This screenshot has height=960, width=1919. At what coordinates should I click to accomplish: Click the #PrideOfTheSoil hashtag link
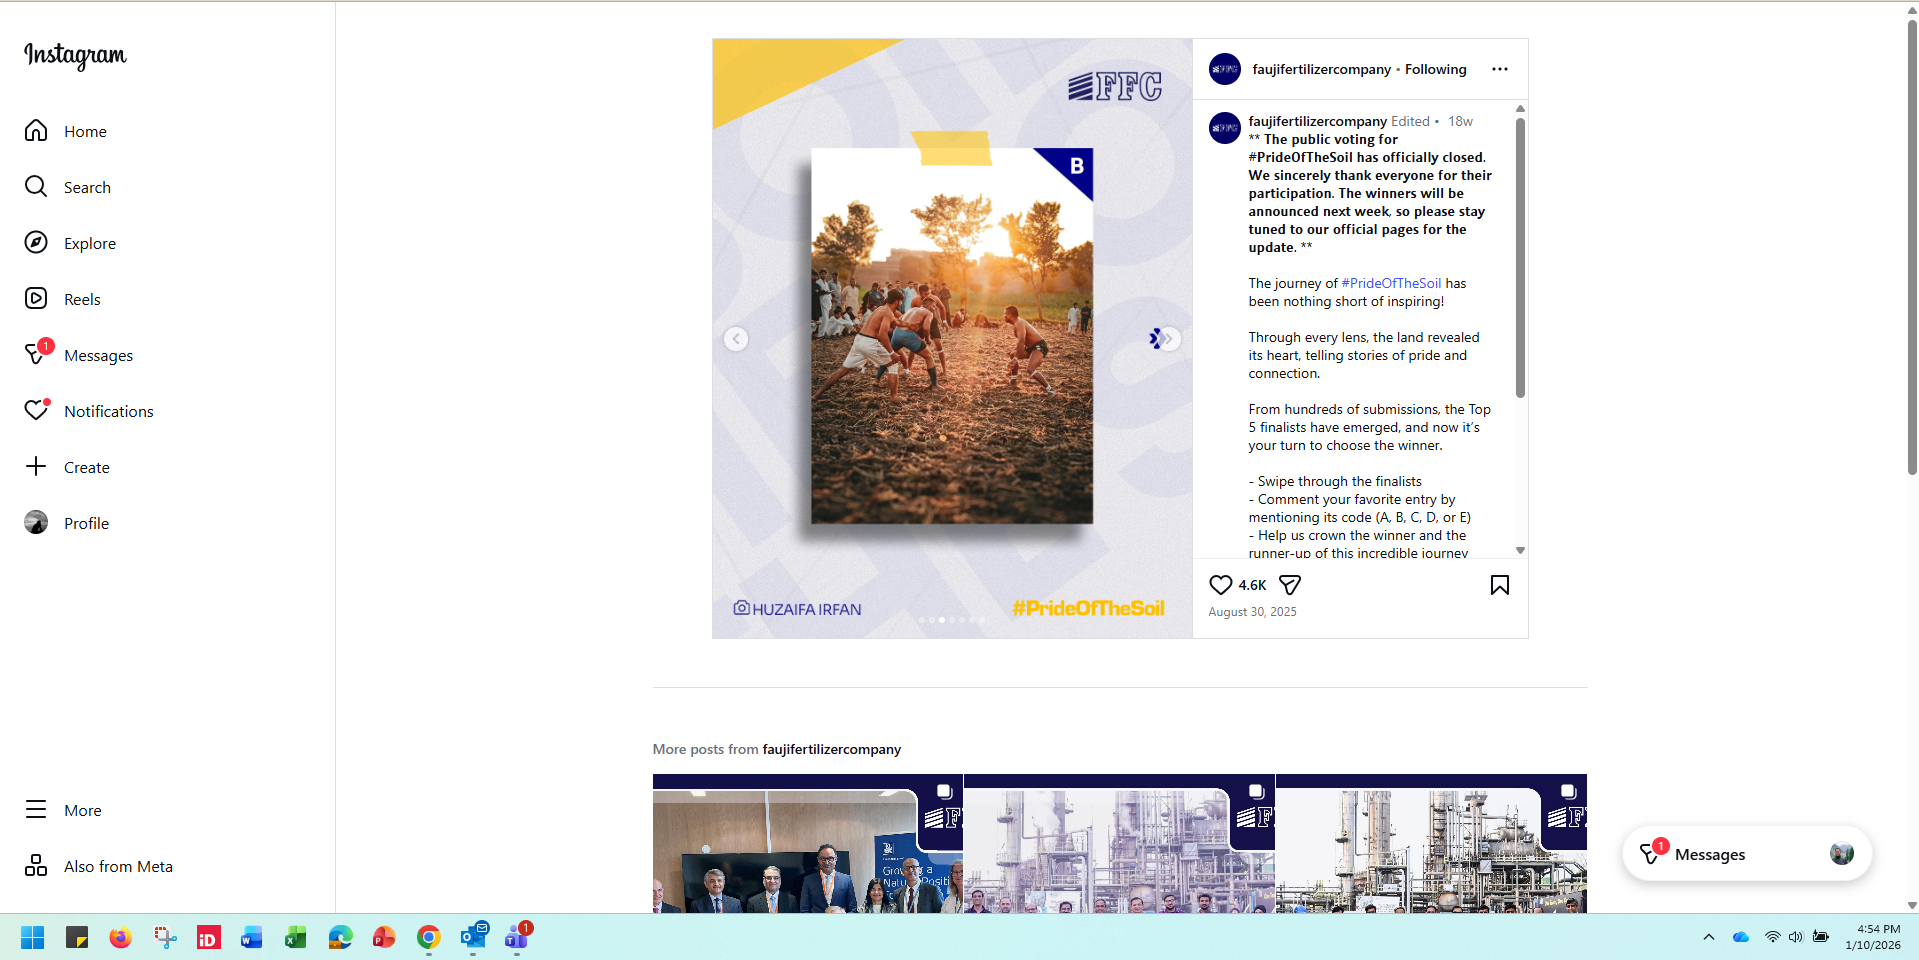coord(1391,283)
